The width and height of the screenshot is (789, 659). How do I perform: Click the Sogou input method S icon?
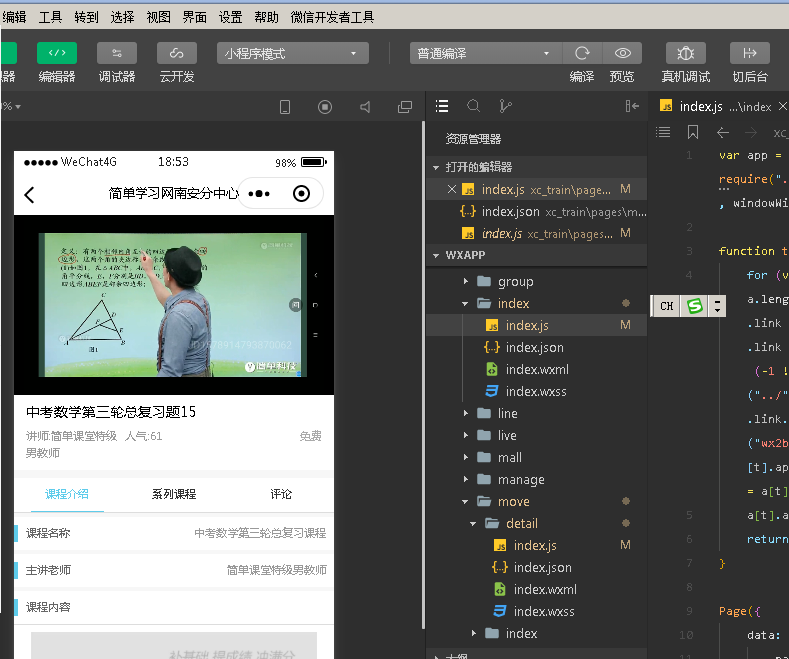point(694,306)
